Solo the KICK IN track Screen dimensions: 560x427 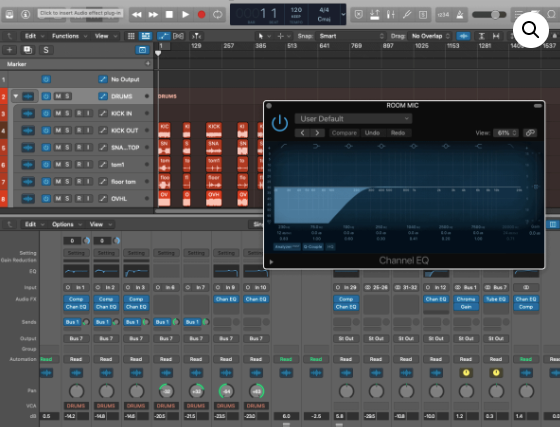(67, 114)
